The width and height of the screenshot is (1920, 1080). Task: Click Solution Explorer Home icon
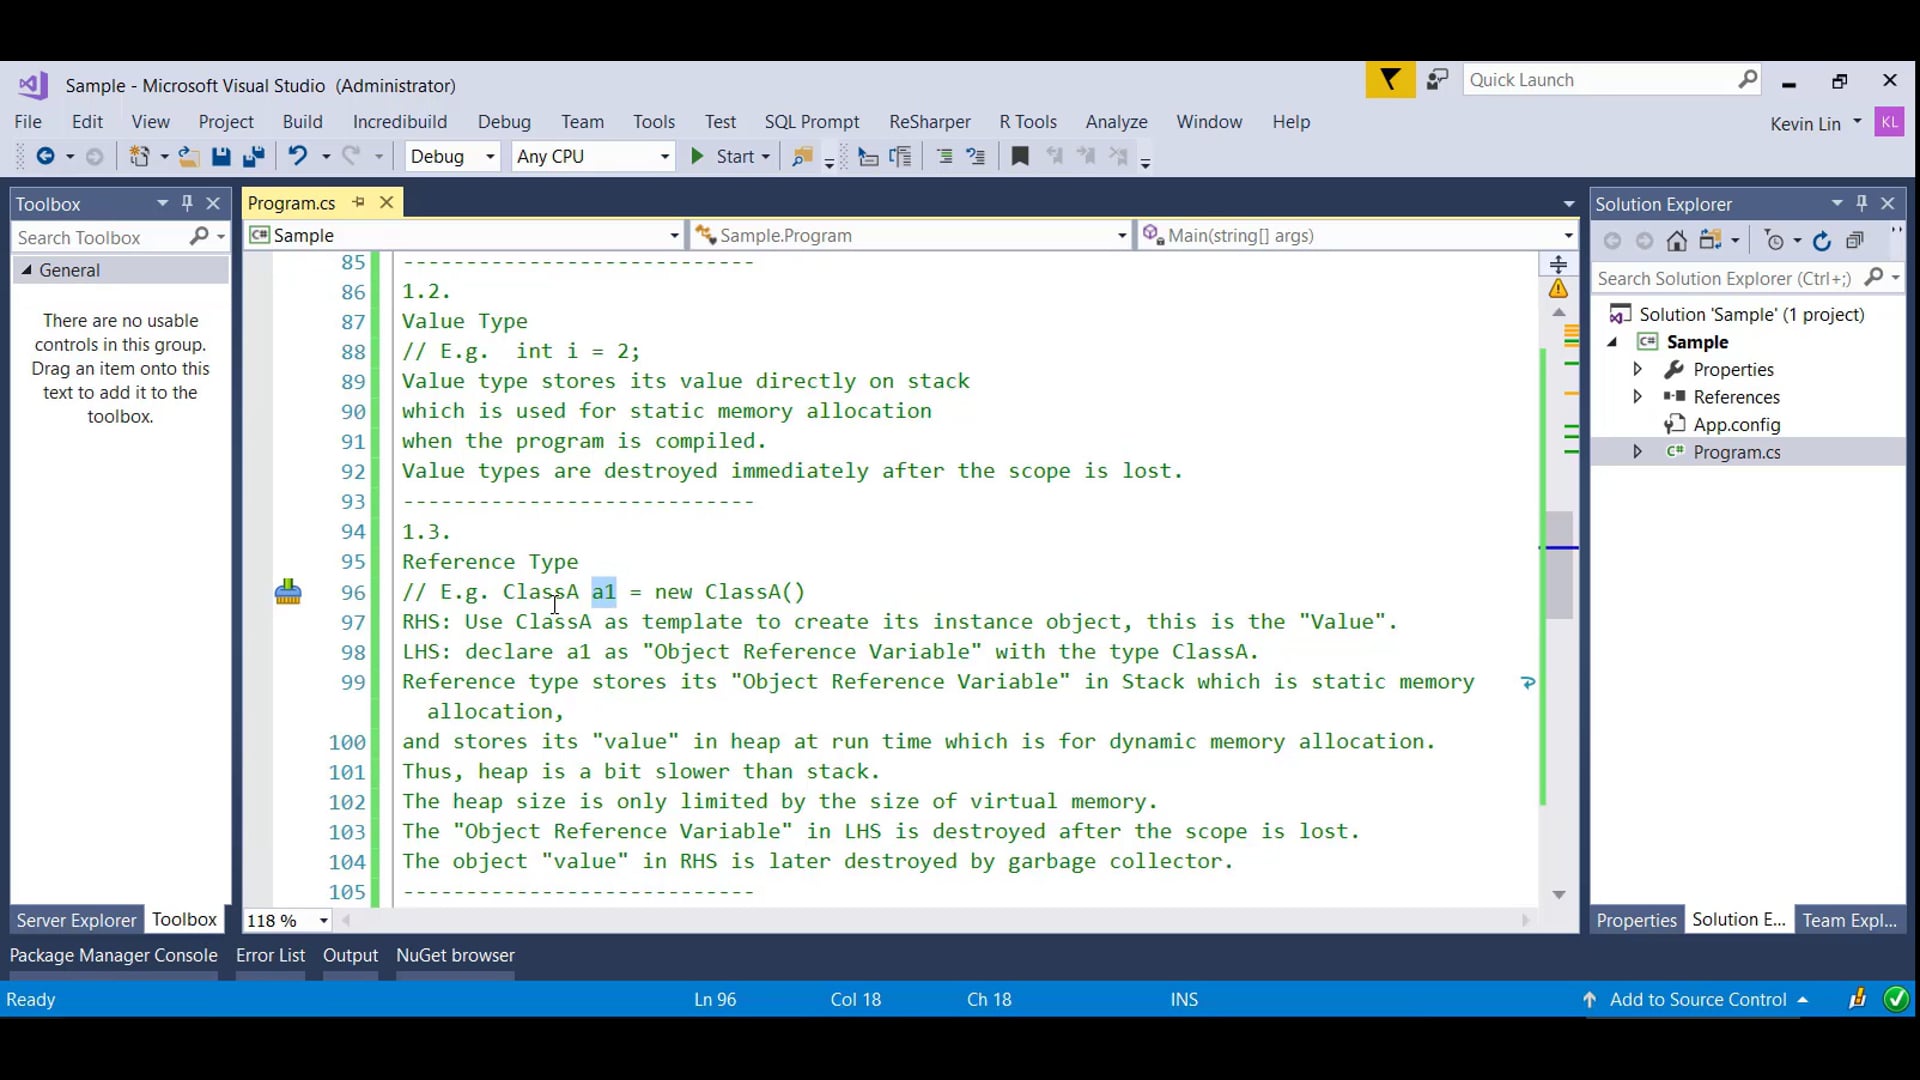point(1677,241)
